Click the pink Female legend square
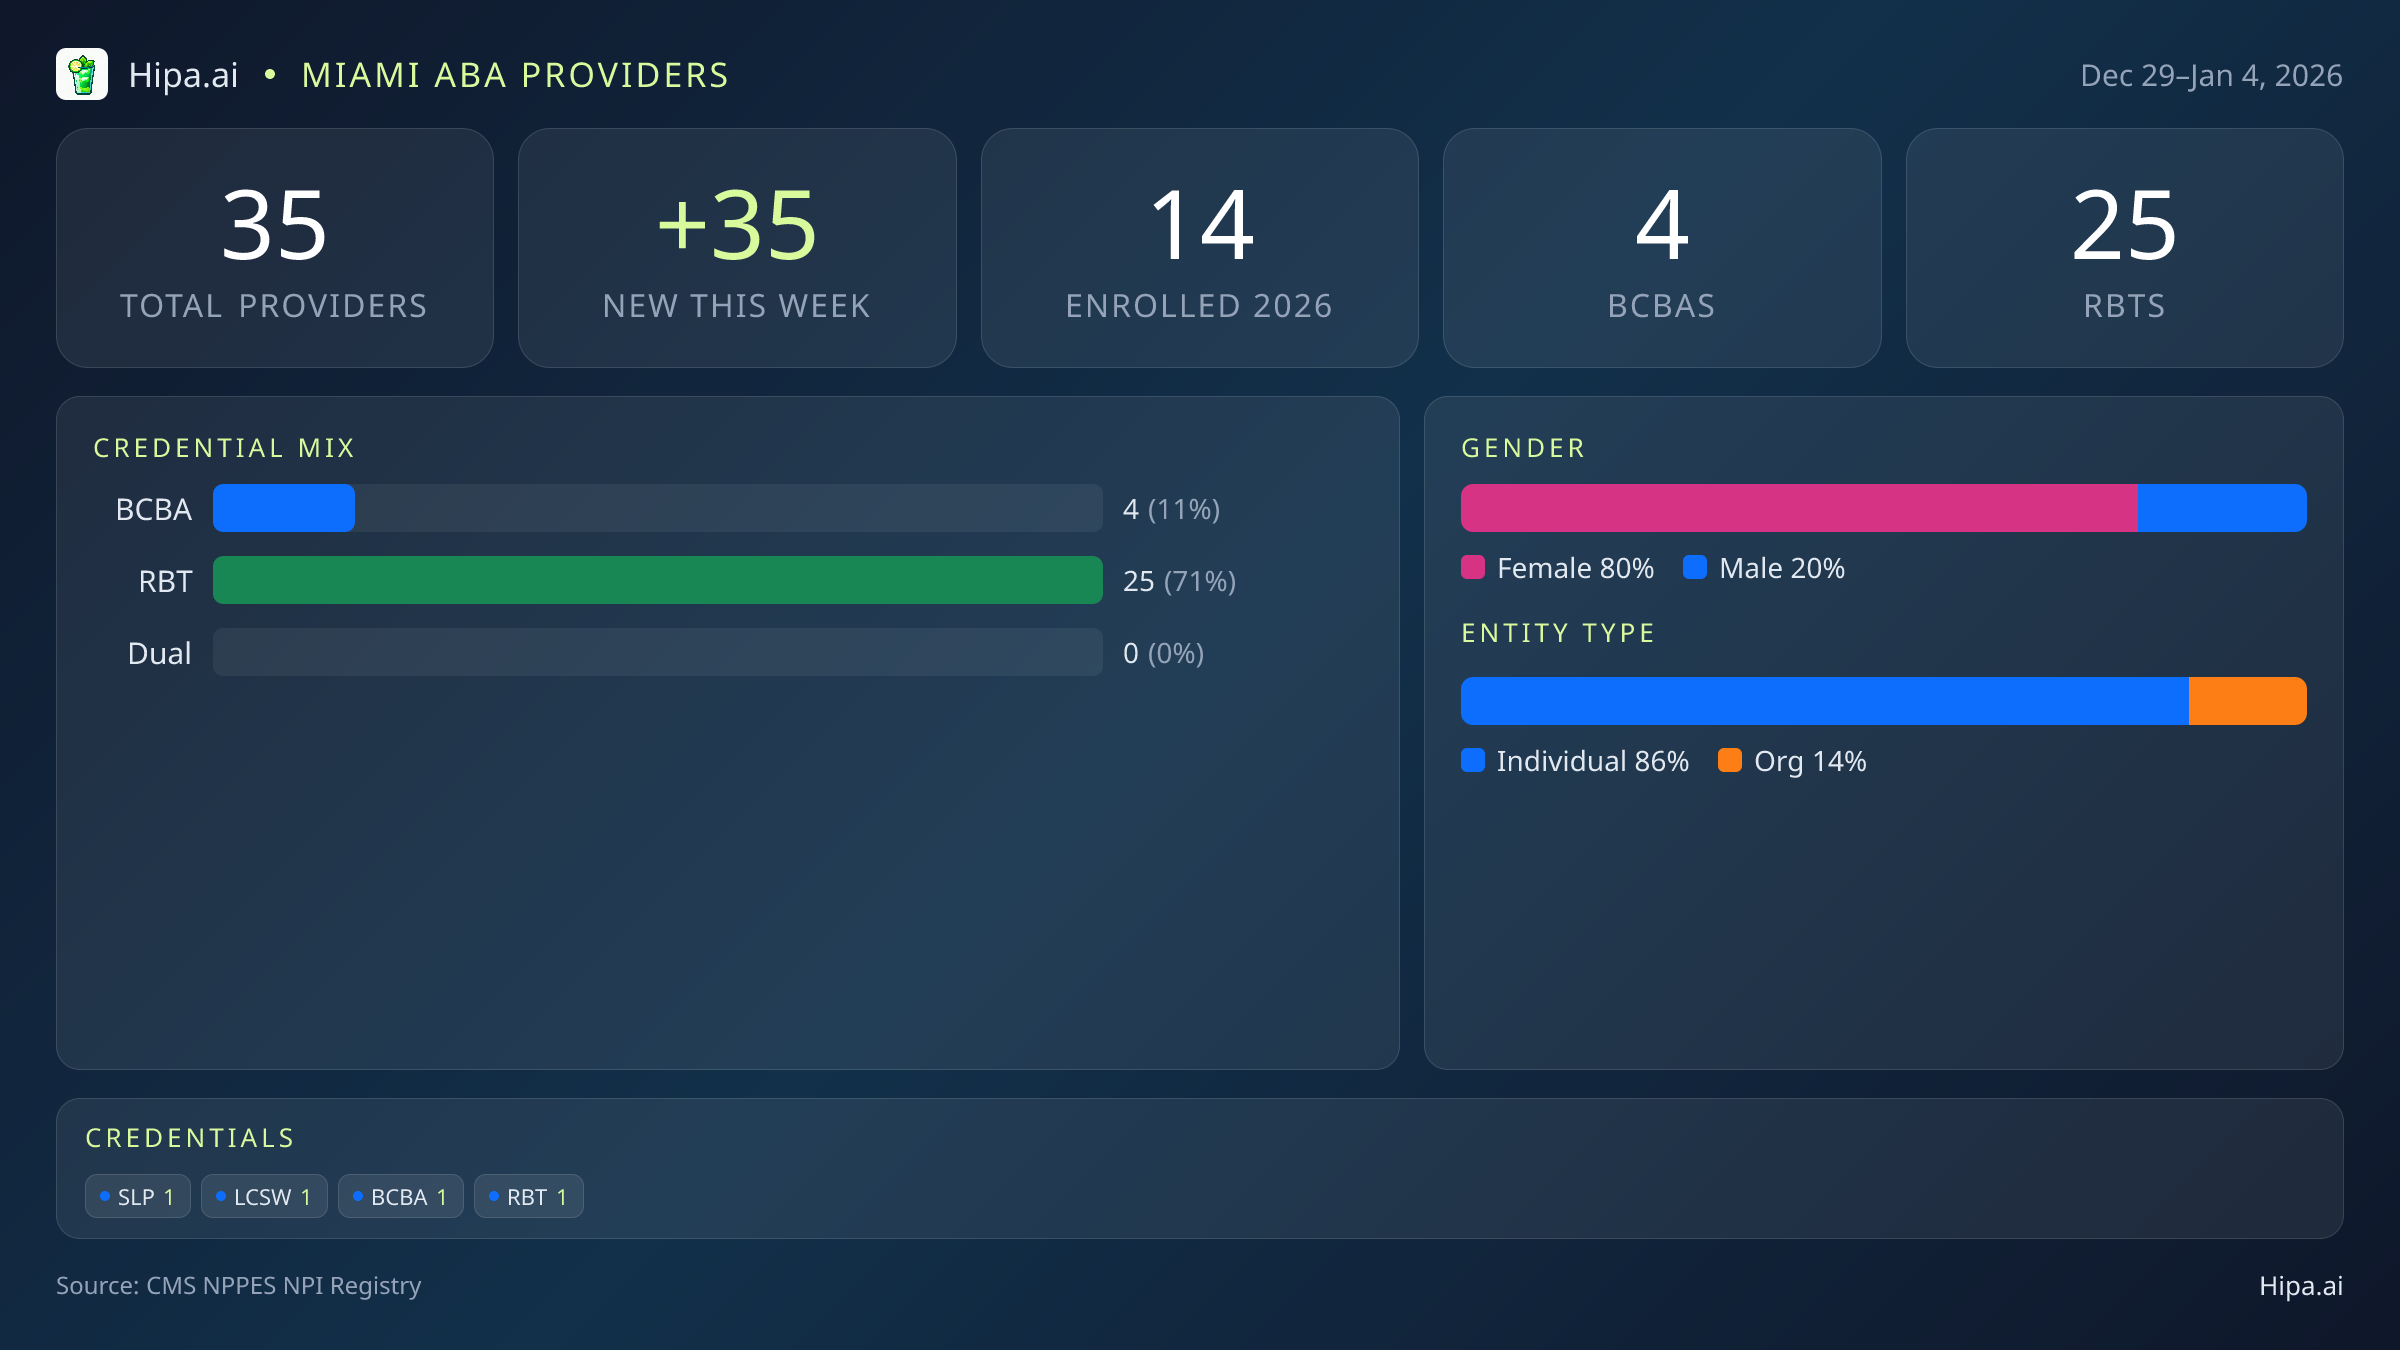The image size is (2400, 1350). [1473, 568]
